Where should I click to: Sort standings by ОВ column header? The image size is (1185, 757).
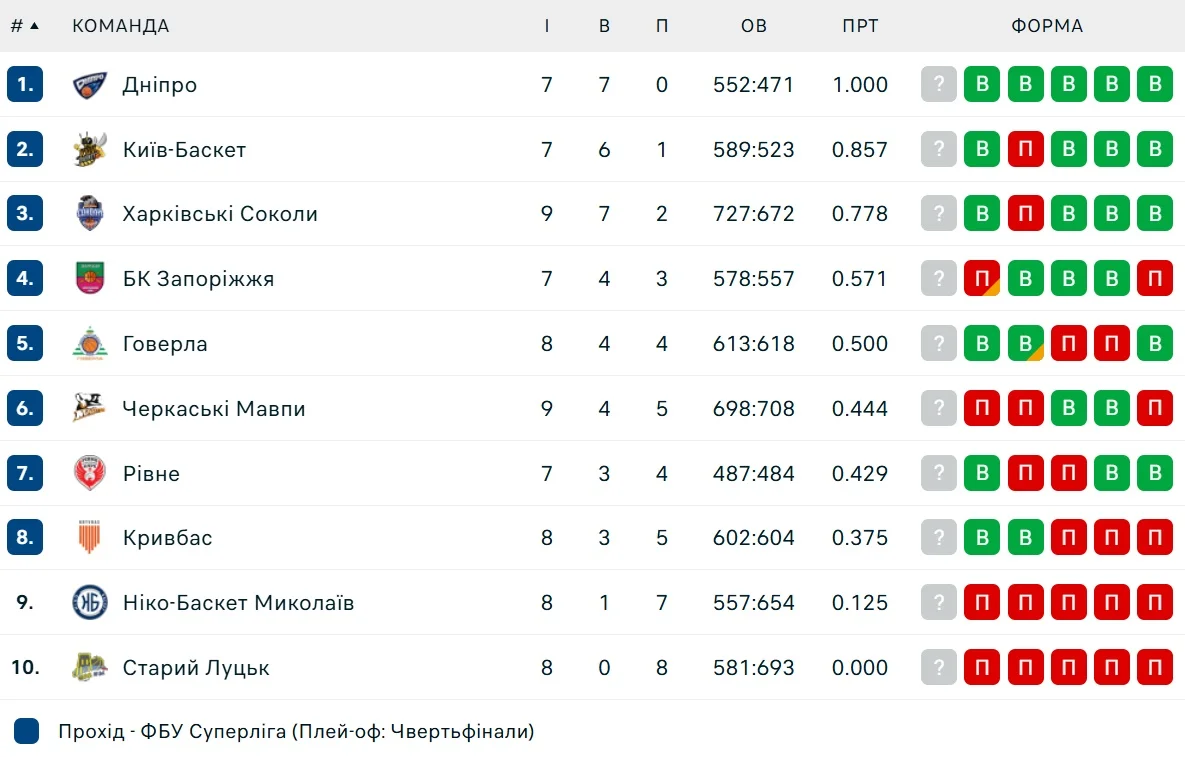point(754,26)
